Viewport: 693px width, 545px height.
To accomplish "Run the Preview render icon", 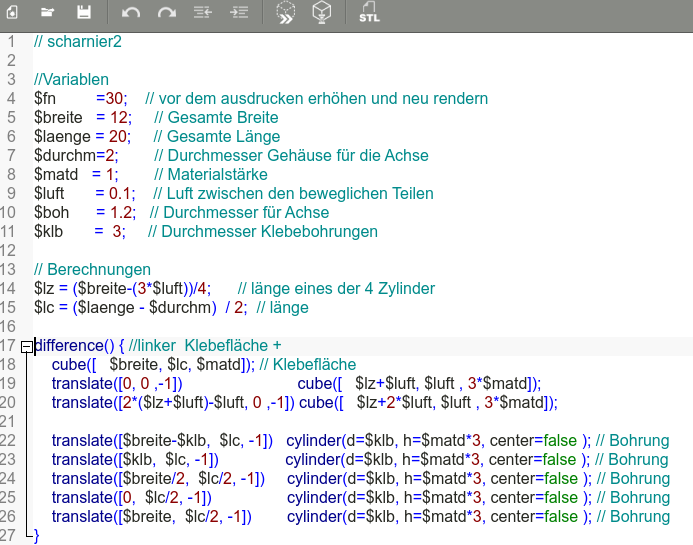I will [286, 12].
